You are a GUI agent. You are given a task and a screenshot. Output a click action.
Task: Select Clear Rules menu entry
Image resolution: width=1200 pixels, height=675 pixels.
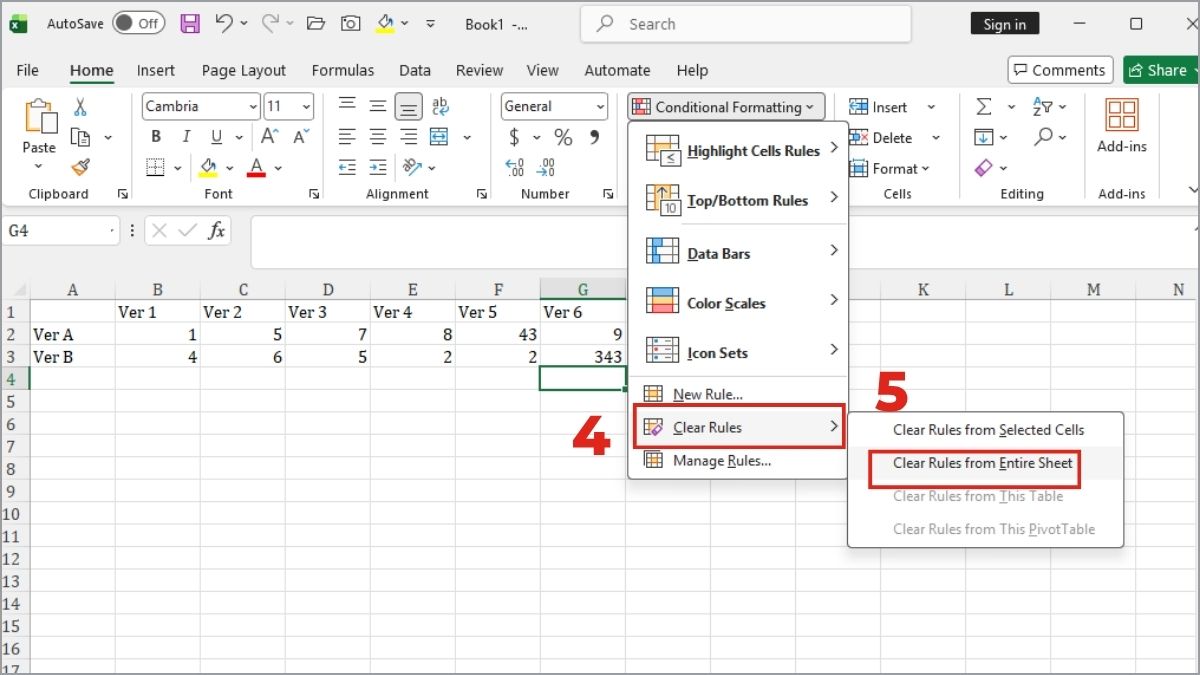[x=738, y=427]
